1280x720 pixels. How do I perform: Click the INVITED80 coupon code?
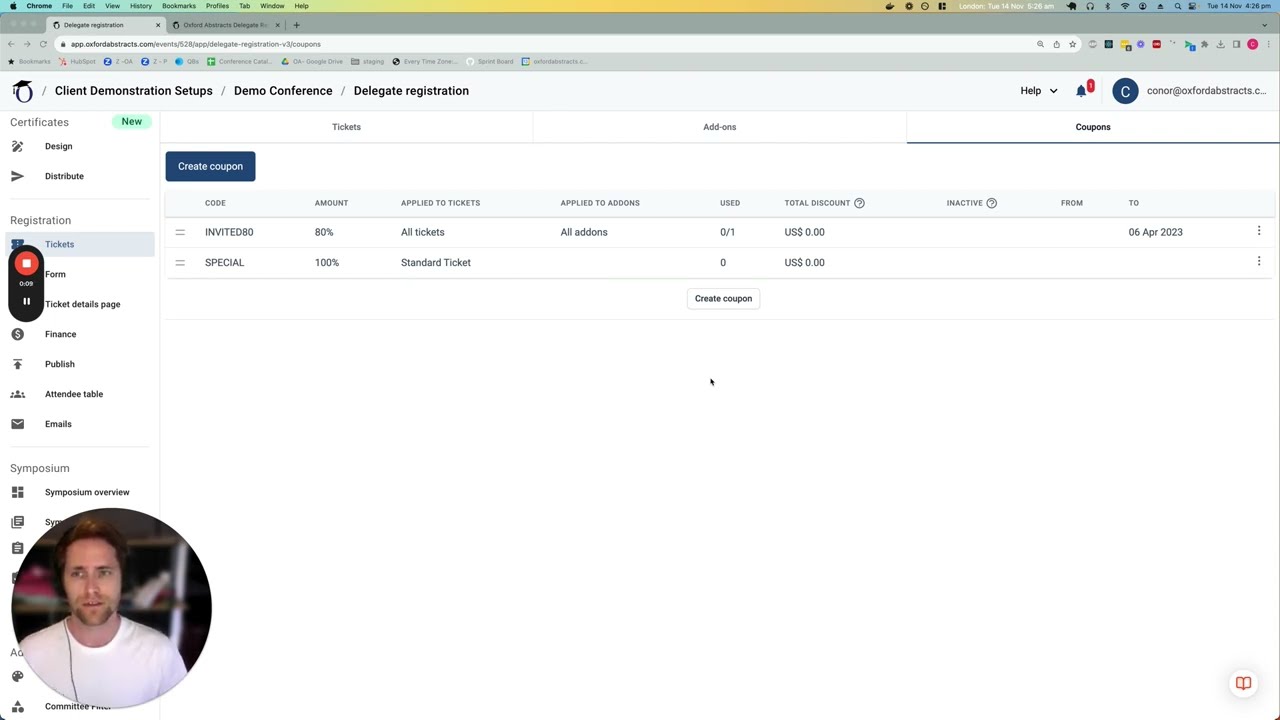pos(229,232)
